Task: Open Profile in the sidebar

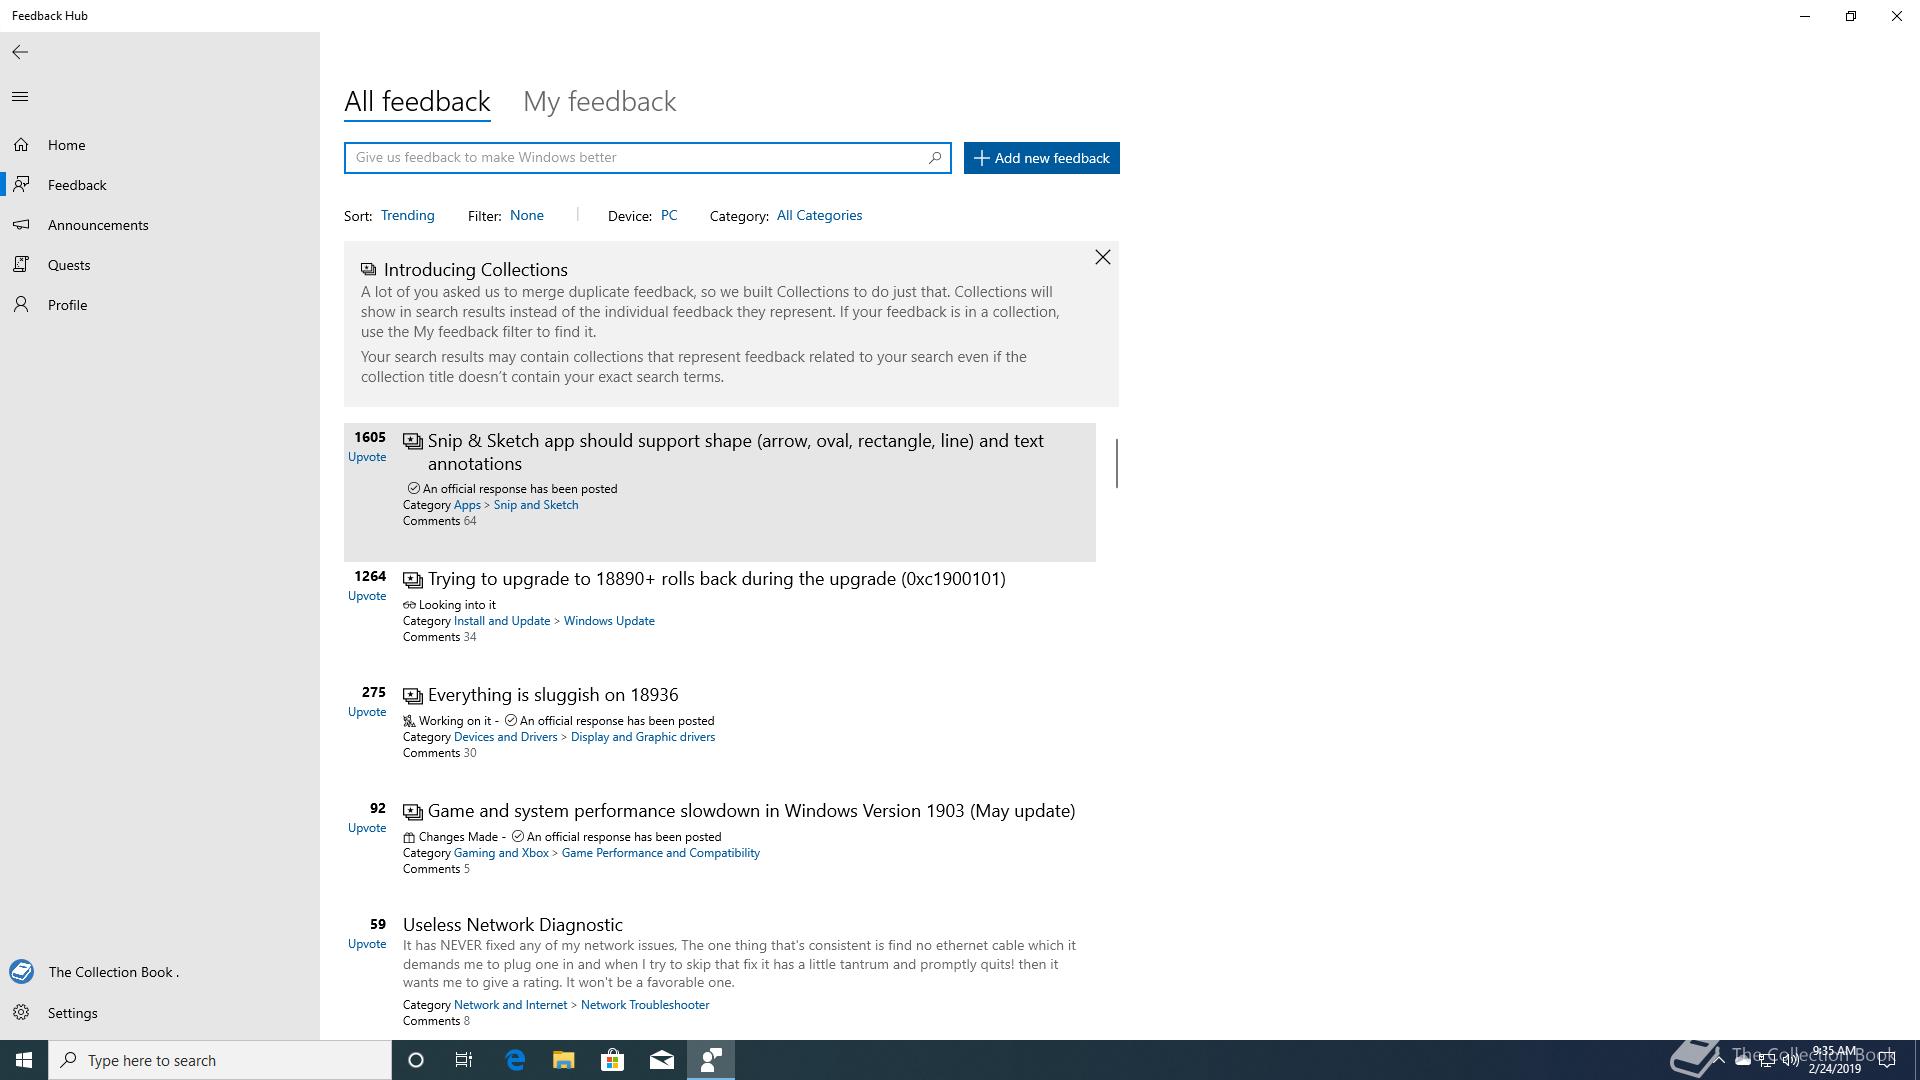Action: (x=160, y=305)
